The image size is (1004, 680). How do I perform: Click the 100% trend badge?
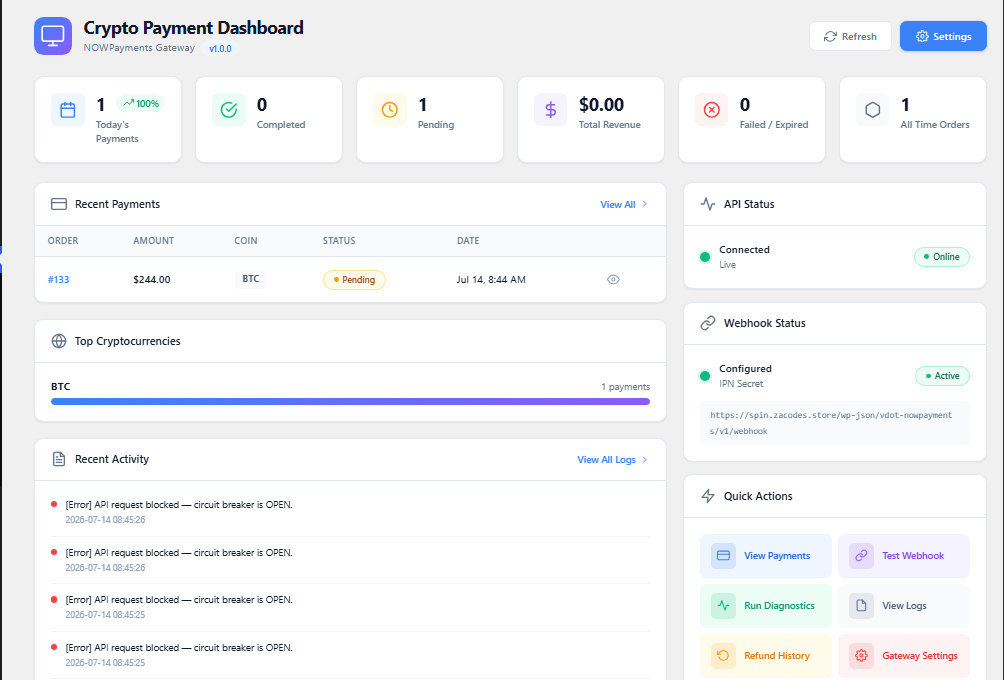point(141,103)
